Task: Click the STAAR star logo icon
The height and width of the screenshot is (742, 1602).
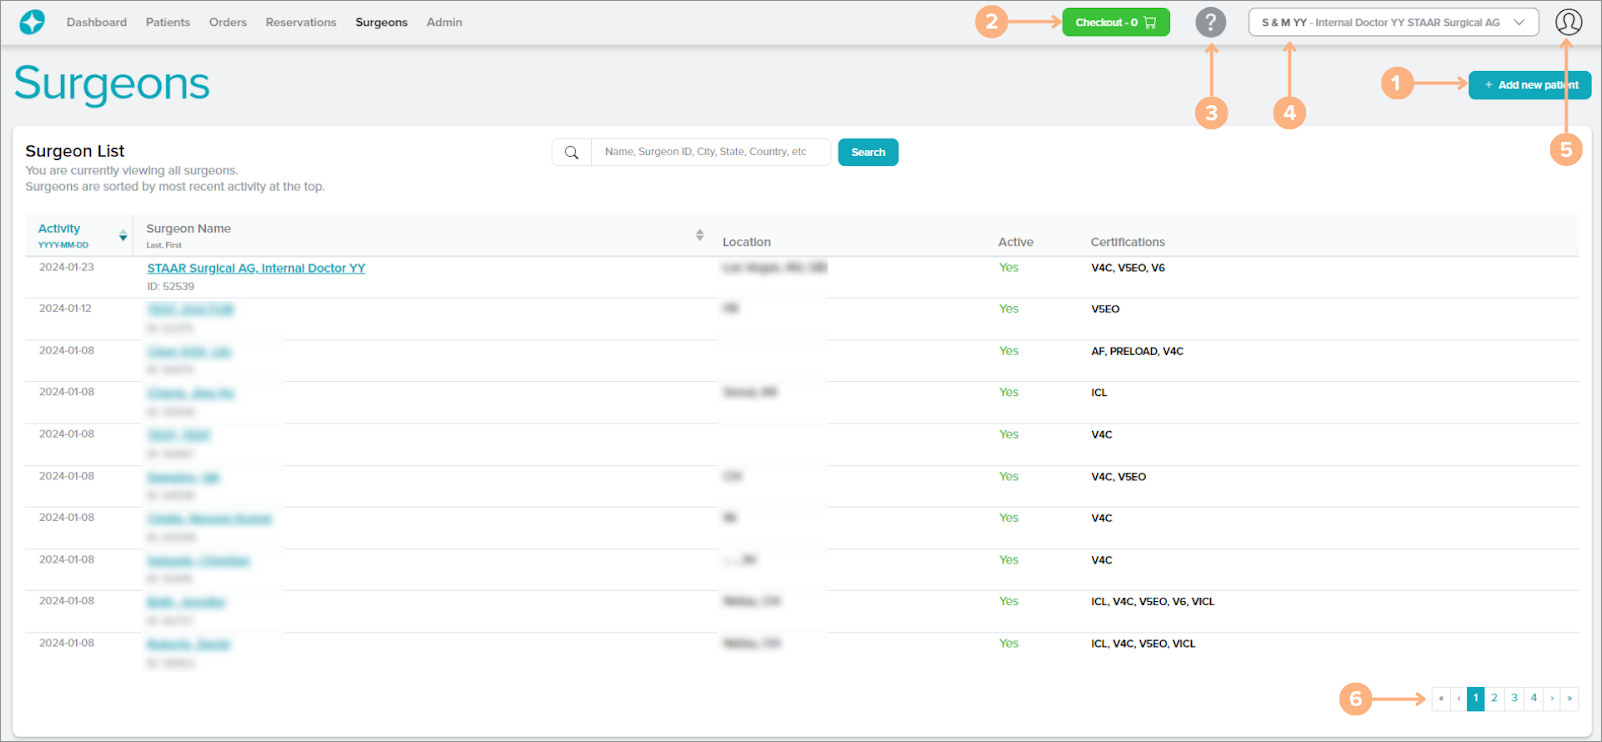Action: click(32, 22)
